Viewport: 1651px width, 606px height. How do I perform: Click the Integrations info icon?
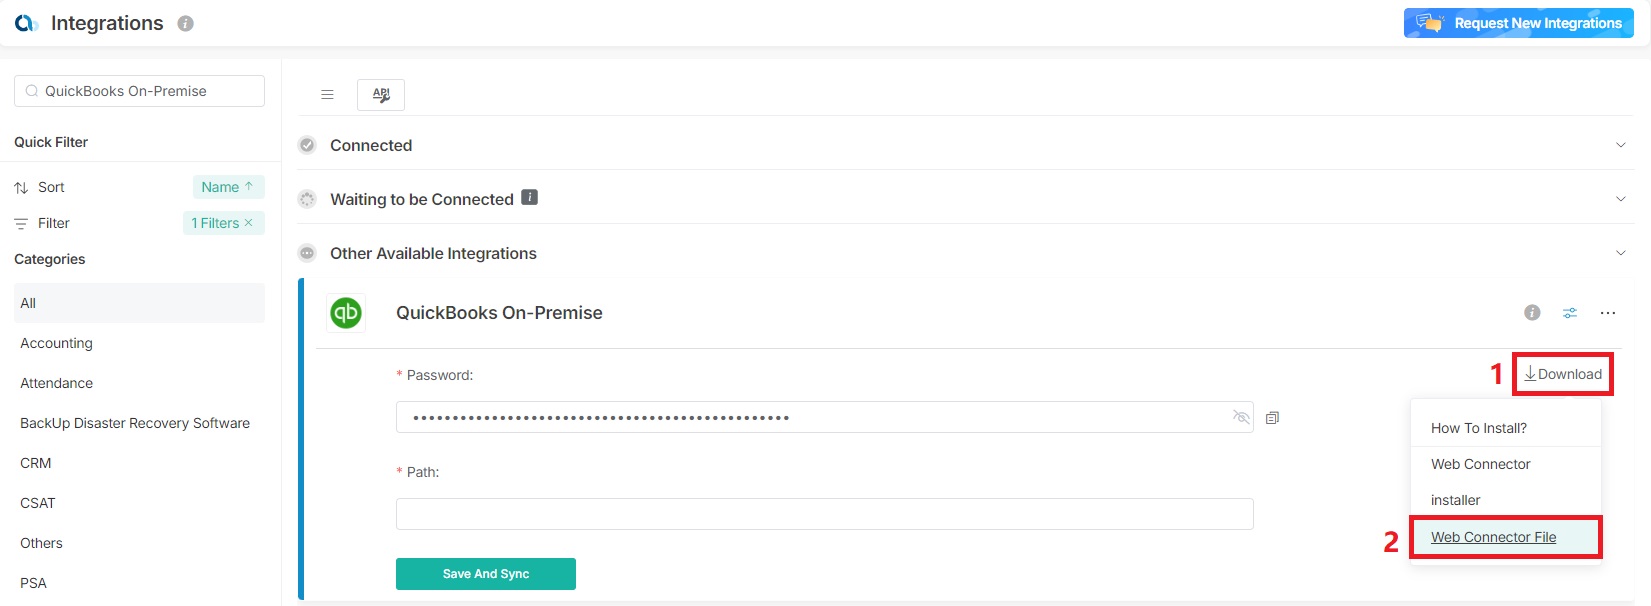[185, 24]
